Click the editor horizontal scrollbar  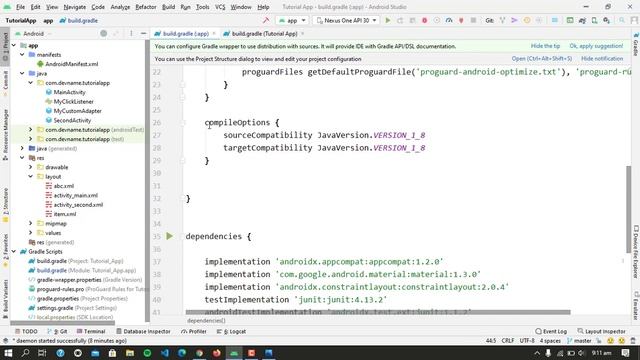[378, 312]
